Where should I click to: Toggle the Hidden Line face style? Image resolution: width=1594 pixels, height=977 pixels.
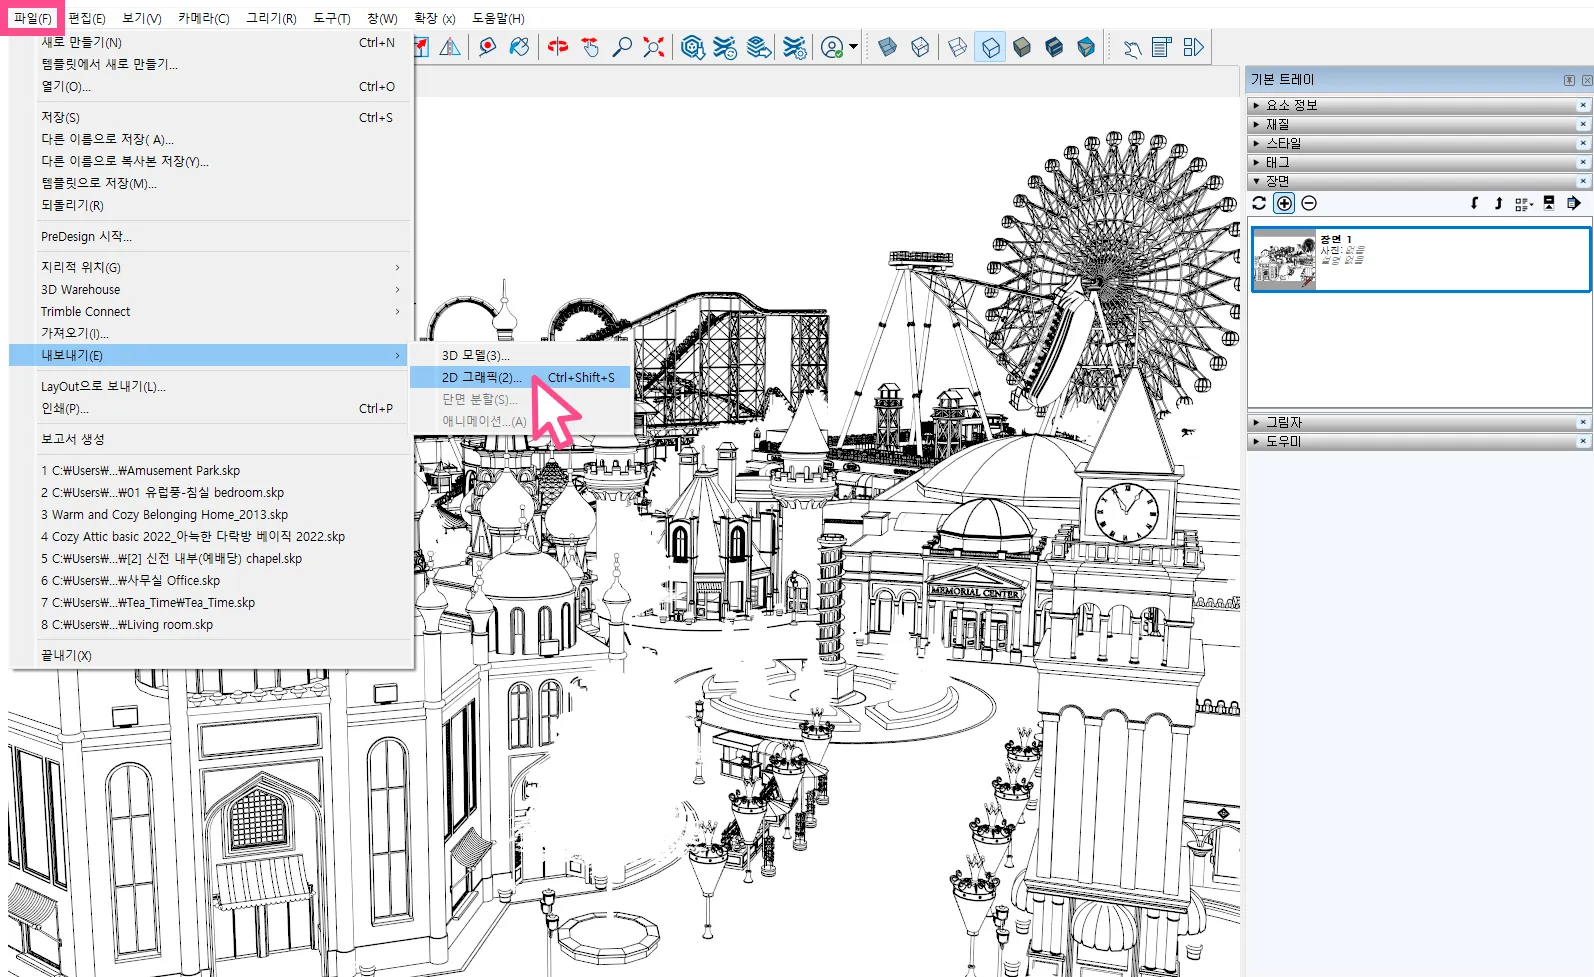point(990,47)
